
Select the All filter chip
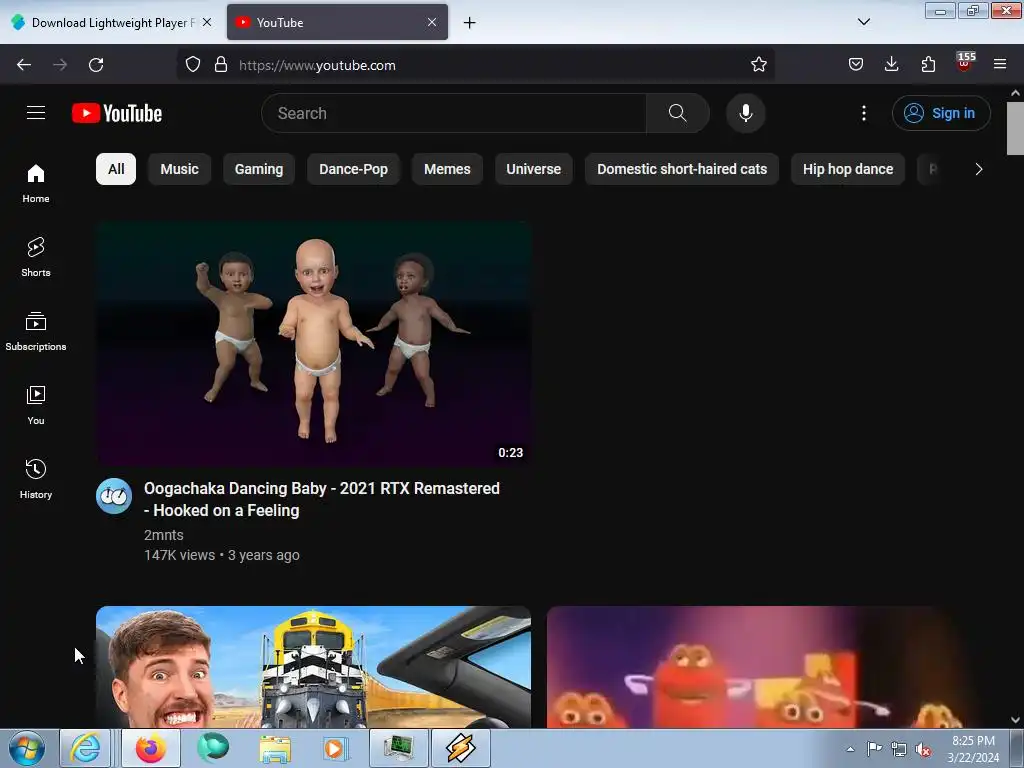click(x=116, y=169)
